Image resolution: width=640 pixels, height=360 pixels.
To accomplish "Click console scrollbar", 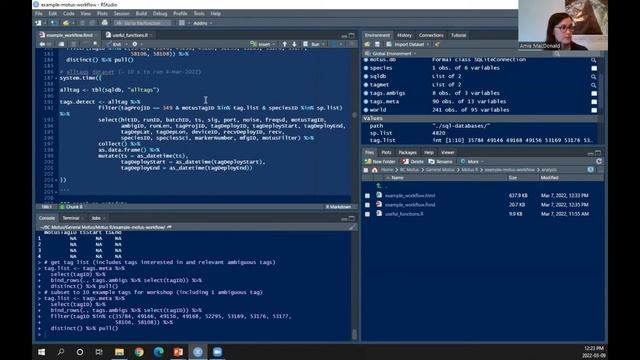I will [354, 334].
